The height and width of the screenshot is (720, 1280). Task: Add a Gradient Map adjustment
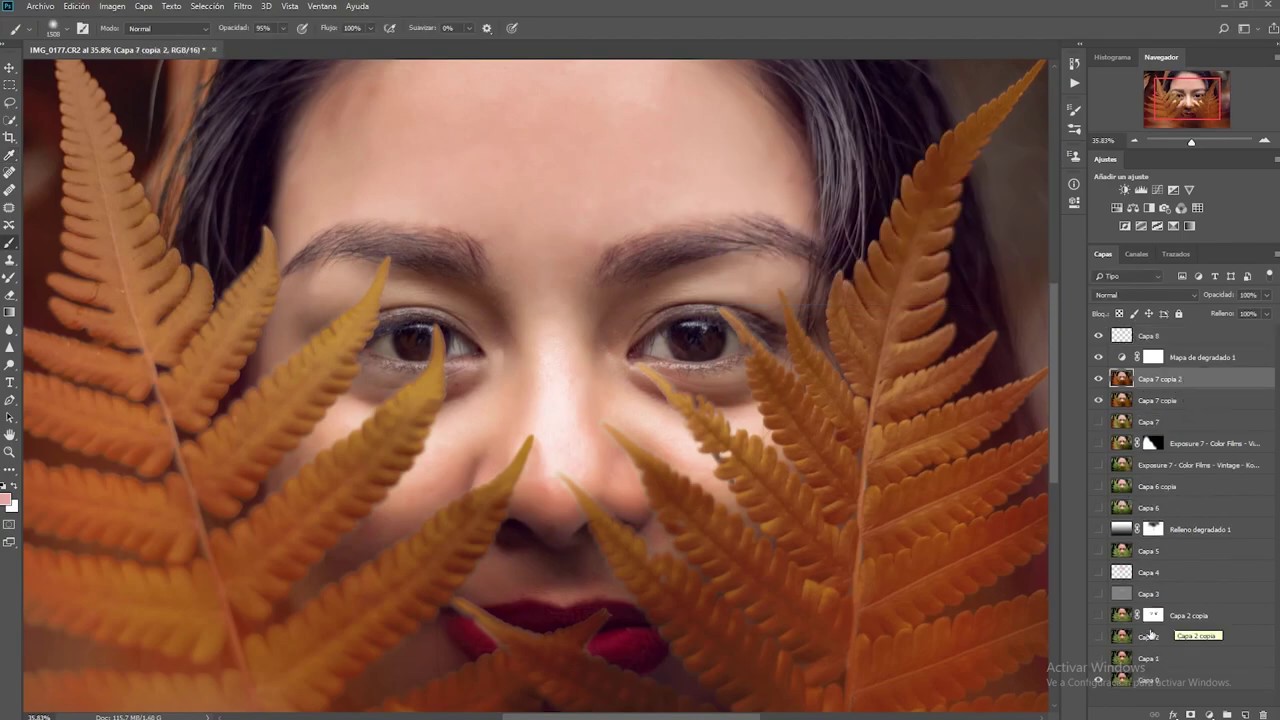(1189, 226)
